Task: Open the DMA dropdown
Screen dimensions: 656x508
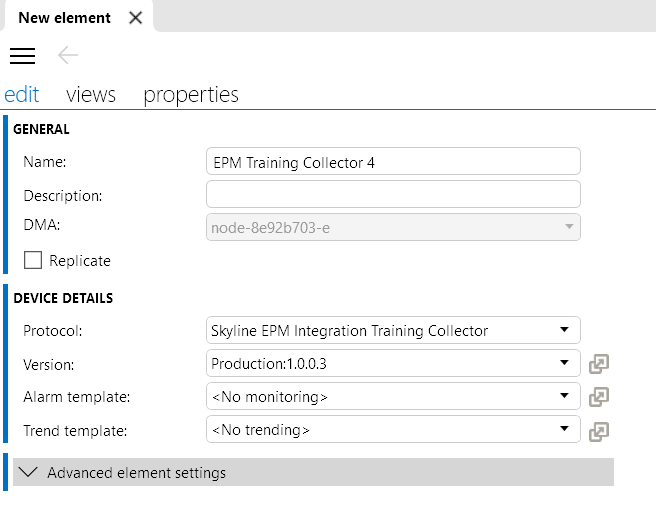Action: coord(393,227)
